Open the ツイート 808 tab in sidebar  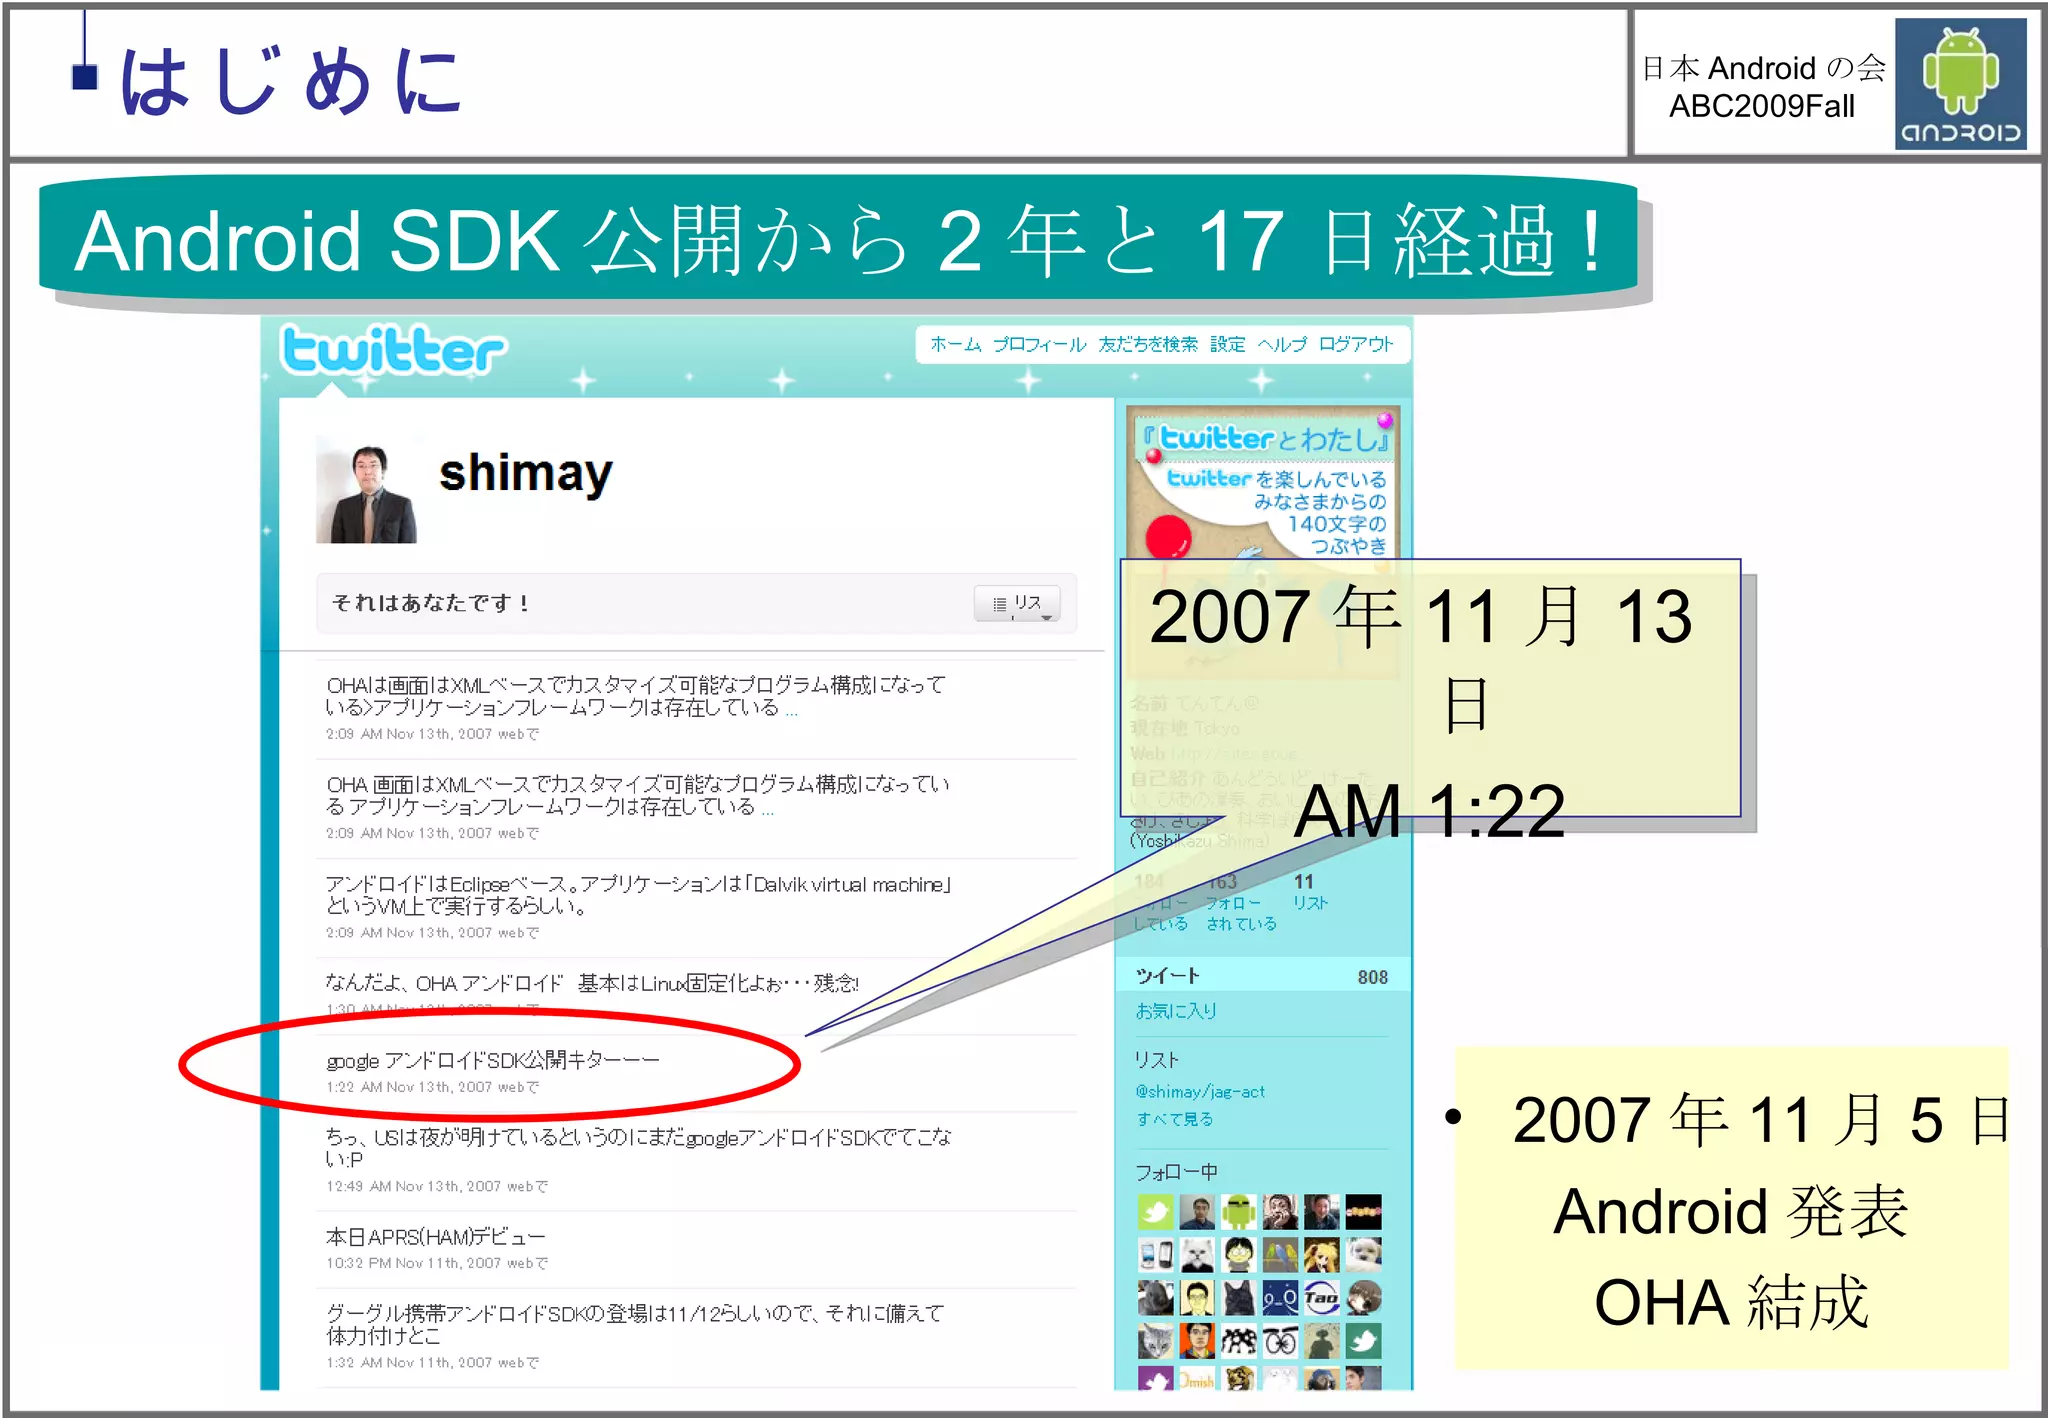[1262, 976]
